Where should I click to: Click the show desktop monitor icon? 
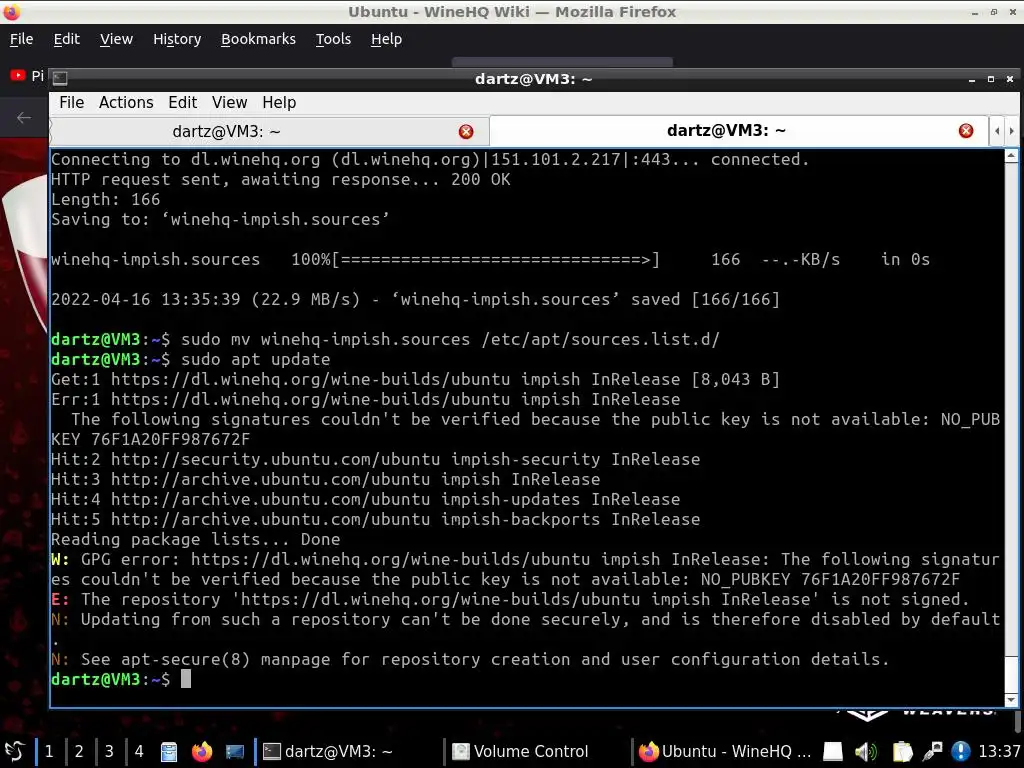click(x=234, y=752)
